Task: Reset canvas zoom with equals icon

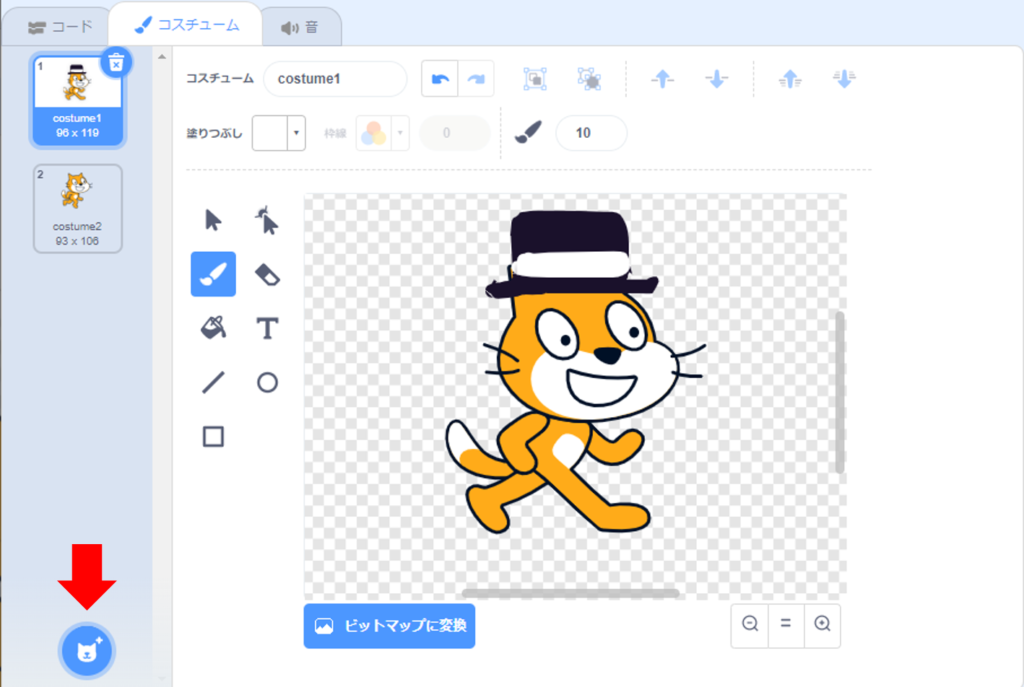Action: coord(786,624)
